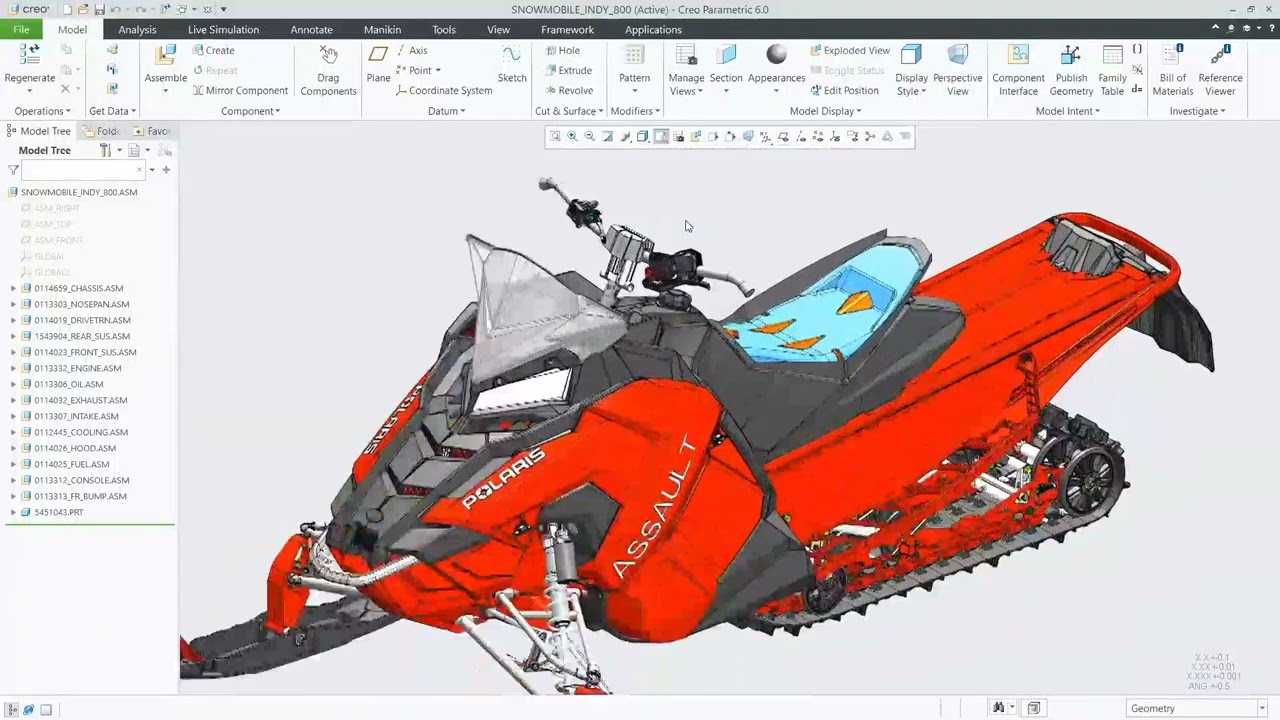Toggle Perspective View
The image size is (1280, 720).
pyautogui.click(x=957, y=70)
